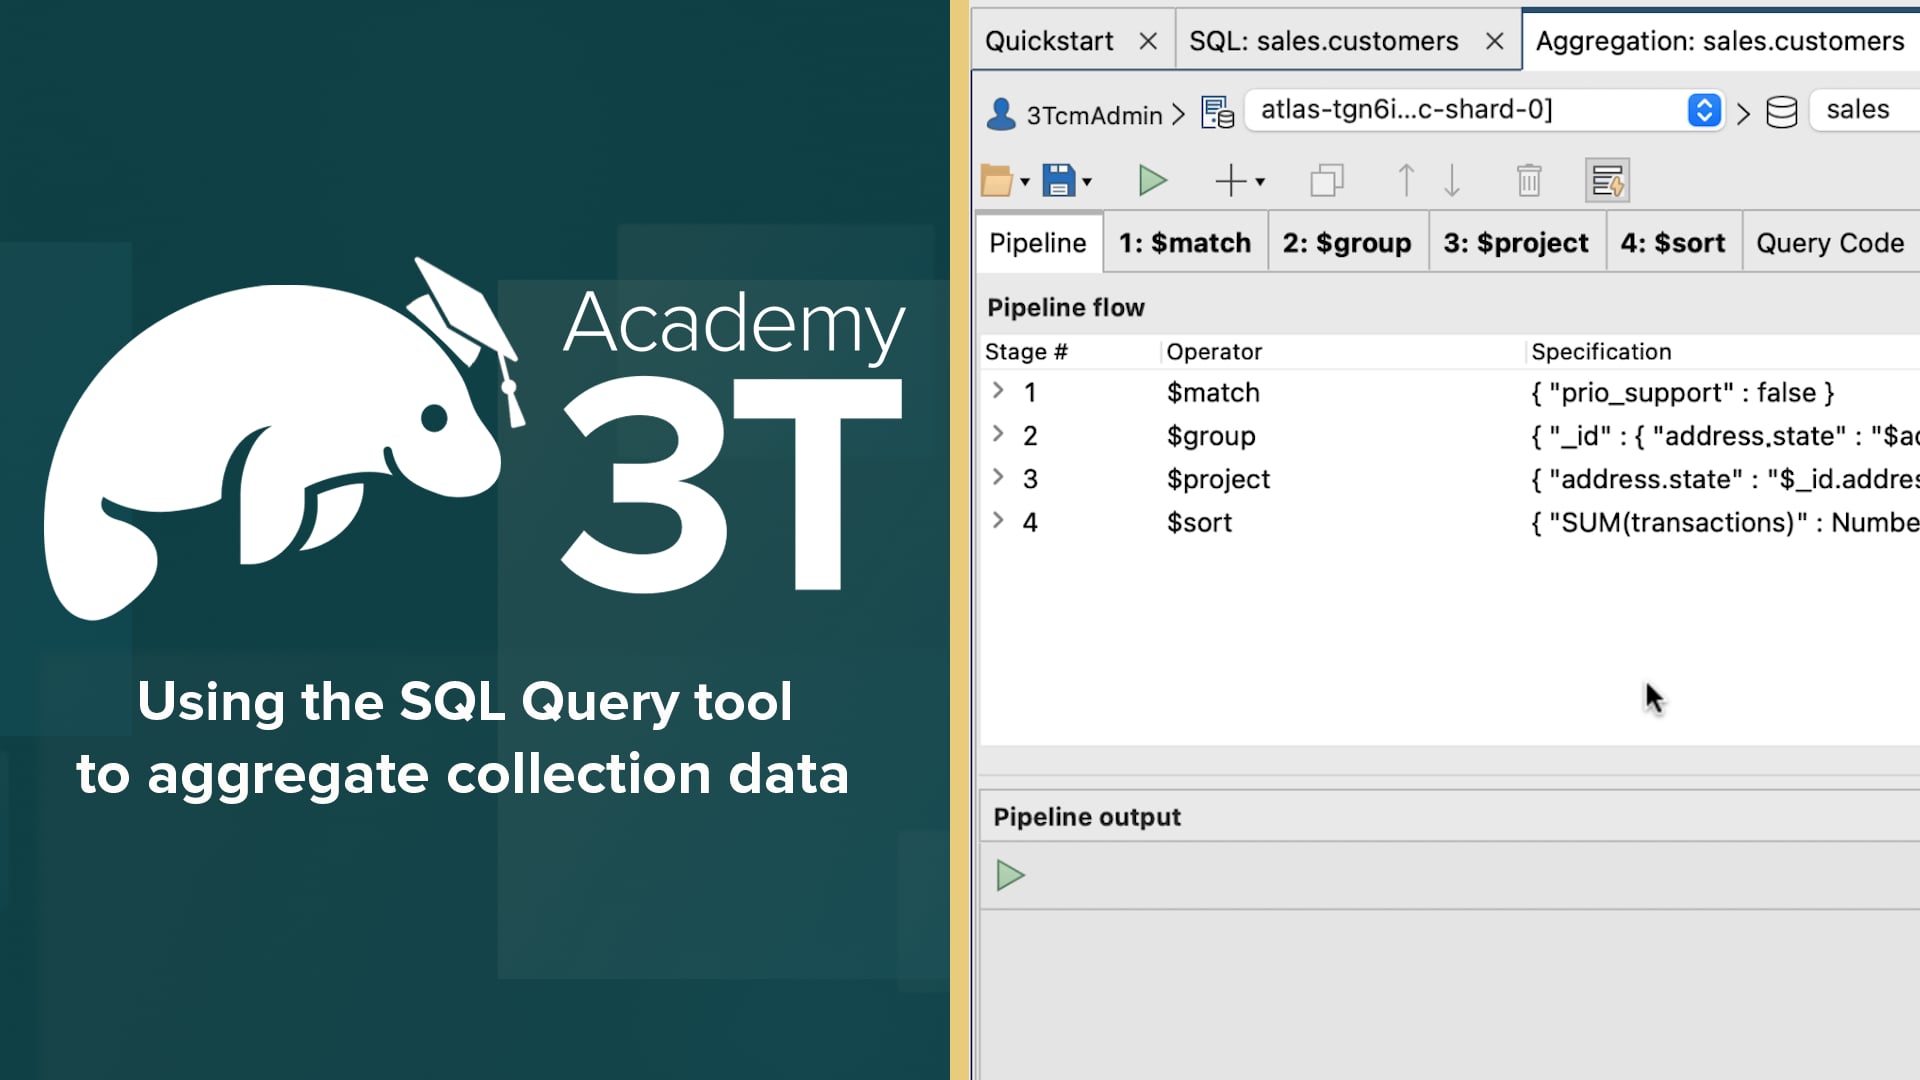Add a new stage with plus icon
Image resolution: width=1920 pixels, height=1080 pixels.
(x=1230, y=181)
